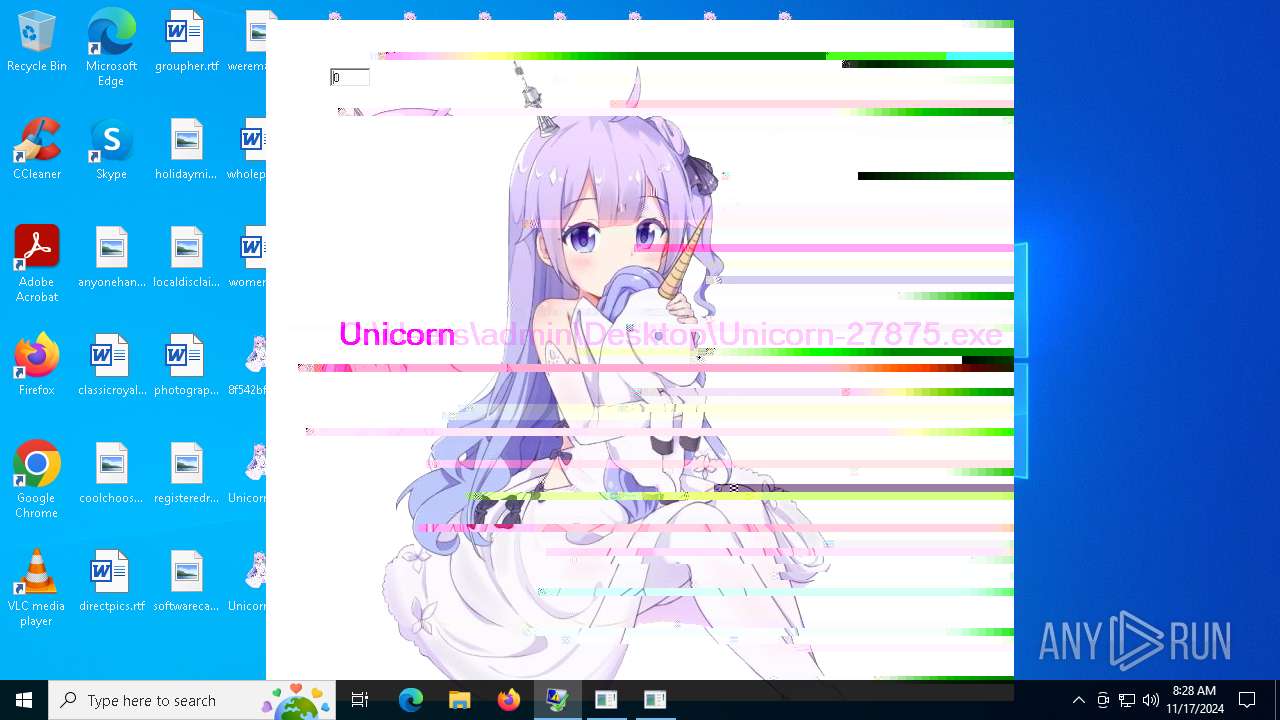This screenshot has height=720, width=1280.
Task: Open the Action Center notifications
Action: [x=1247, y=700]
